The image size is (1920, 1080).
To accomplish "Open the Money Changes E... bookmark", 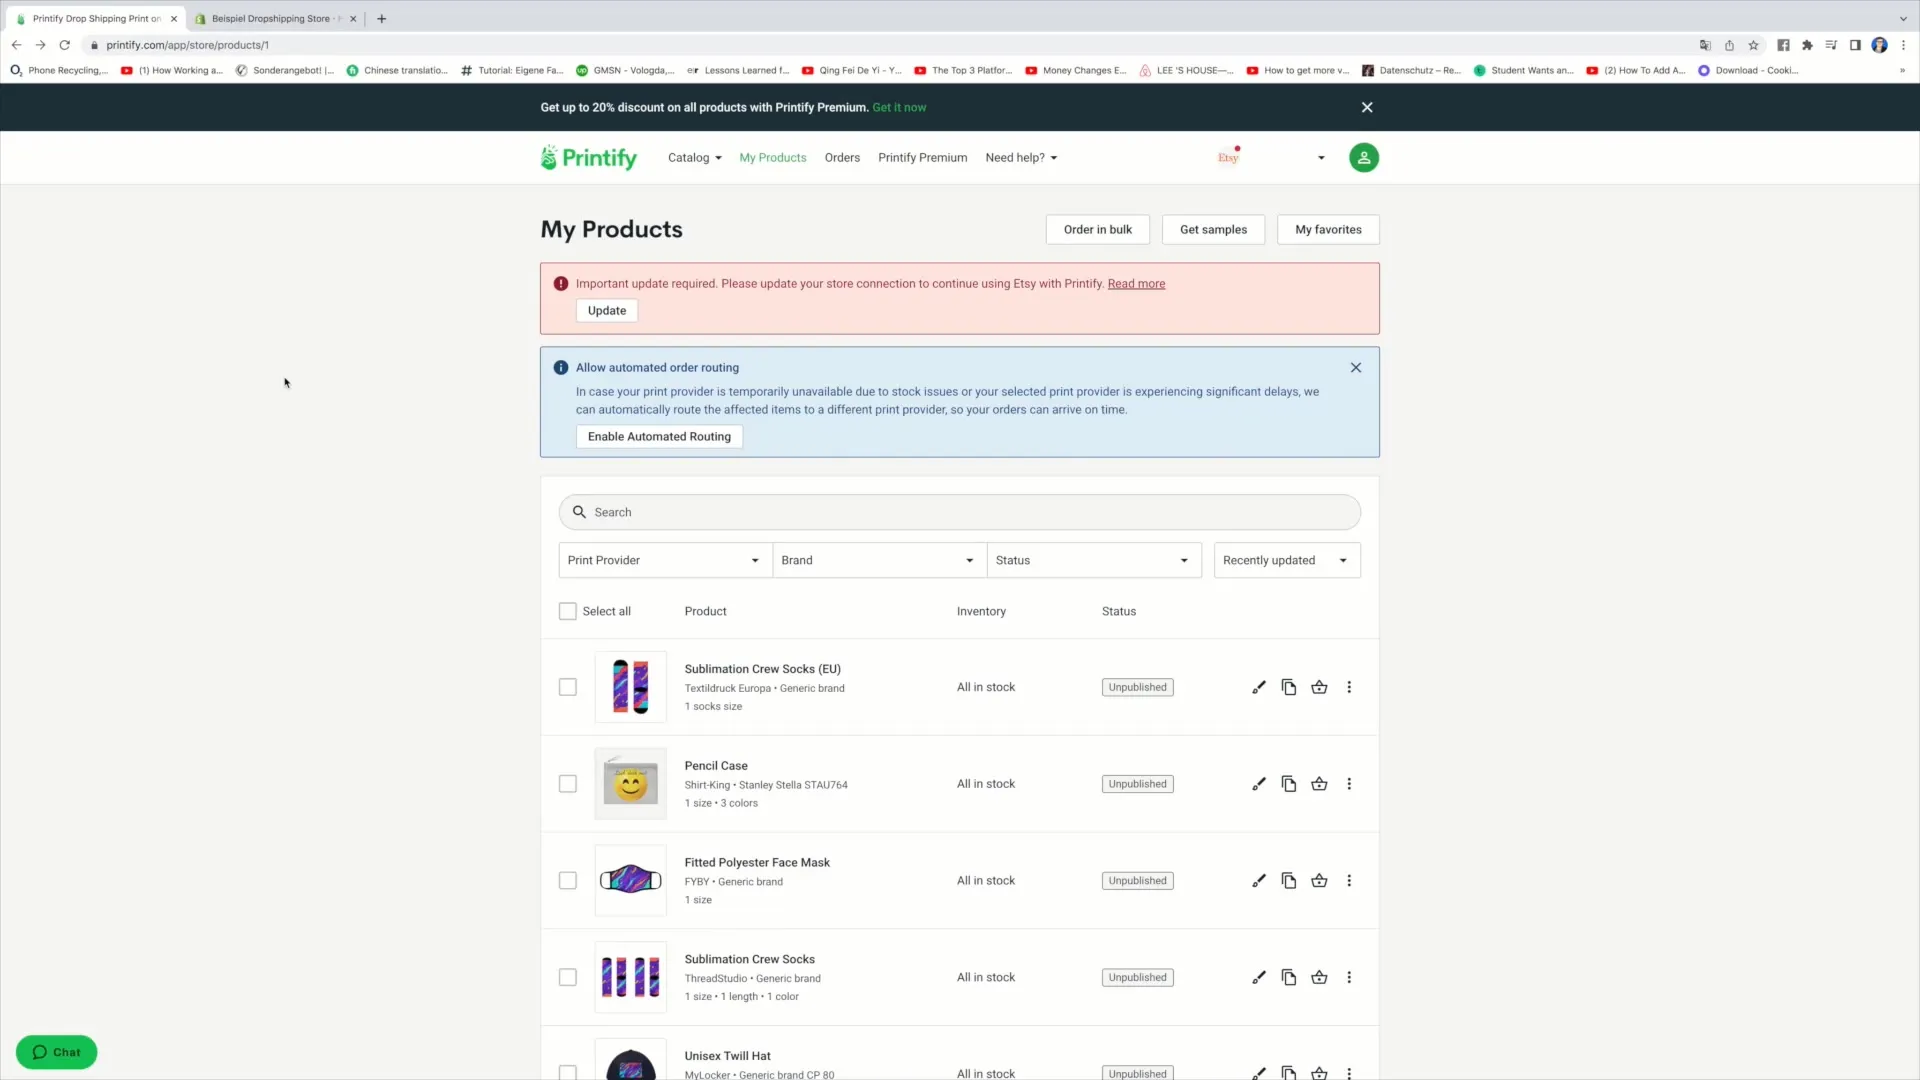I will [x=1076, y=70].
